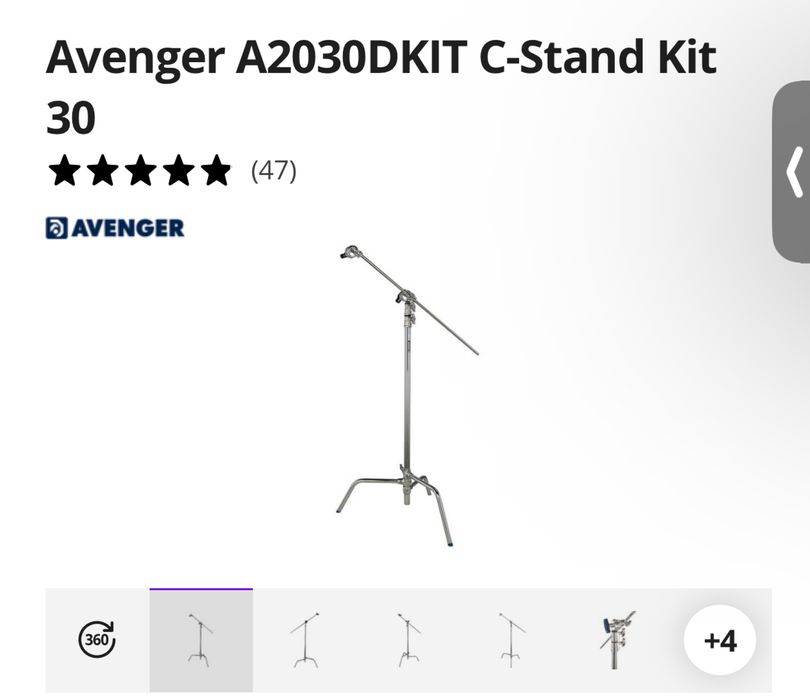Viewport: 810px width, 700px height.
Task: Show the +4 more images button
Action: [720, 641]
